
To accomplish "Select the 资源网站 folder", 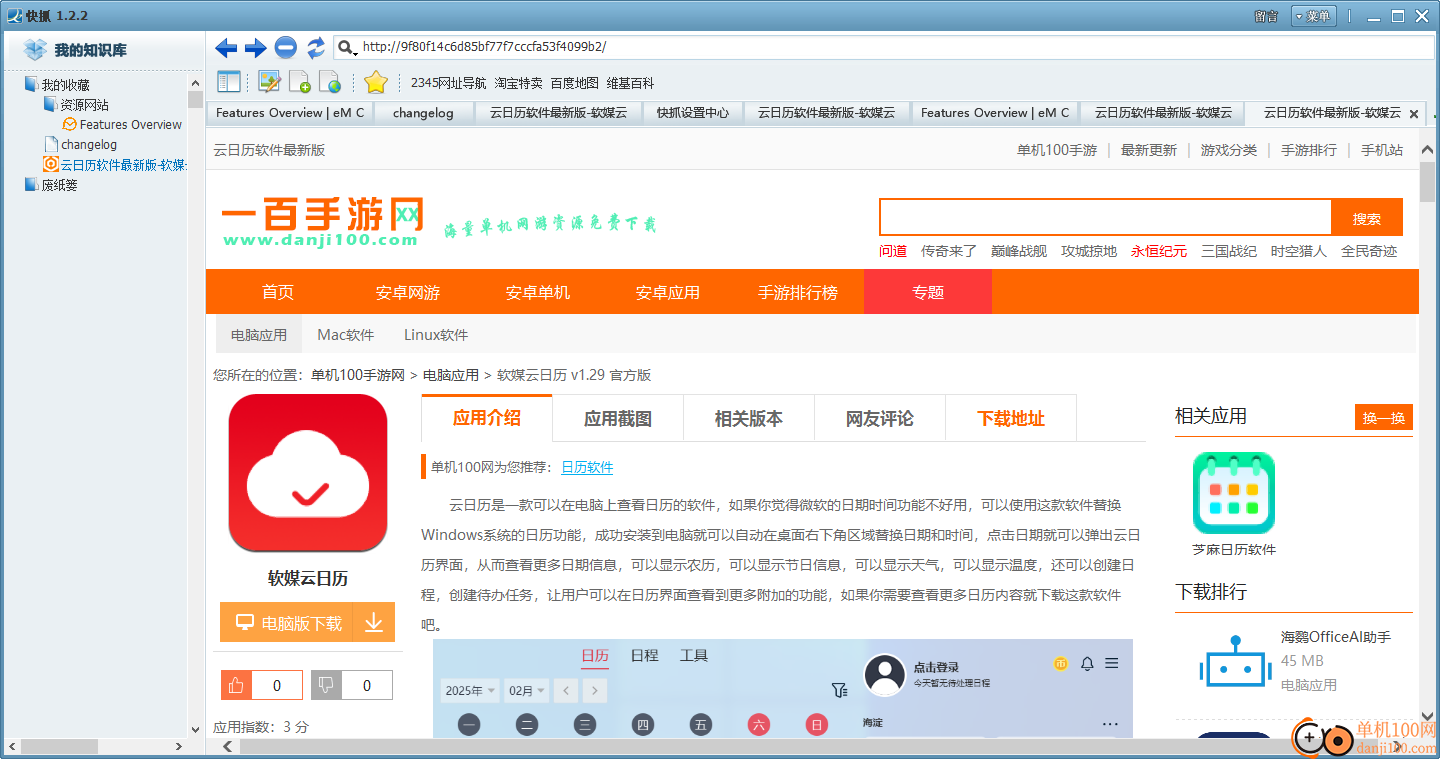I will (84, 105).
